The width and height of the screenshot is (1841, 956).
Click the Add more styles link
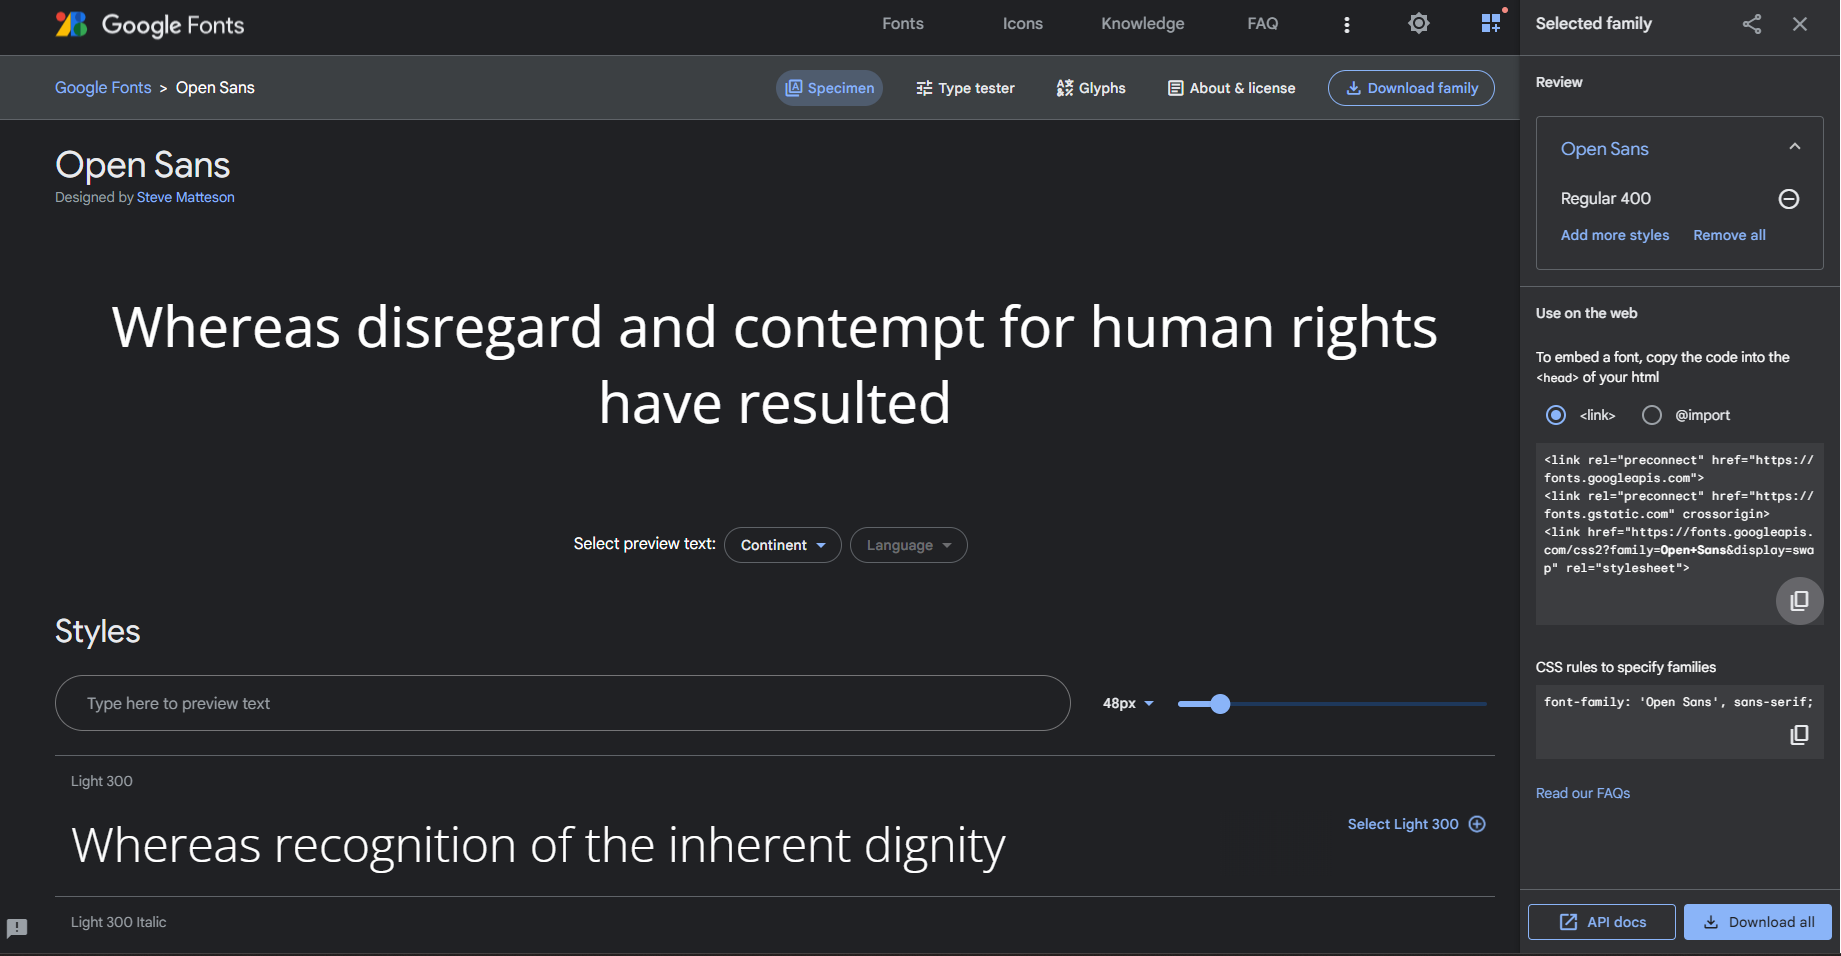click(1615, 235)
